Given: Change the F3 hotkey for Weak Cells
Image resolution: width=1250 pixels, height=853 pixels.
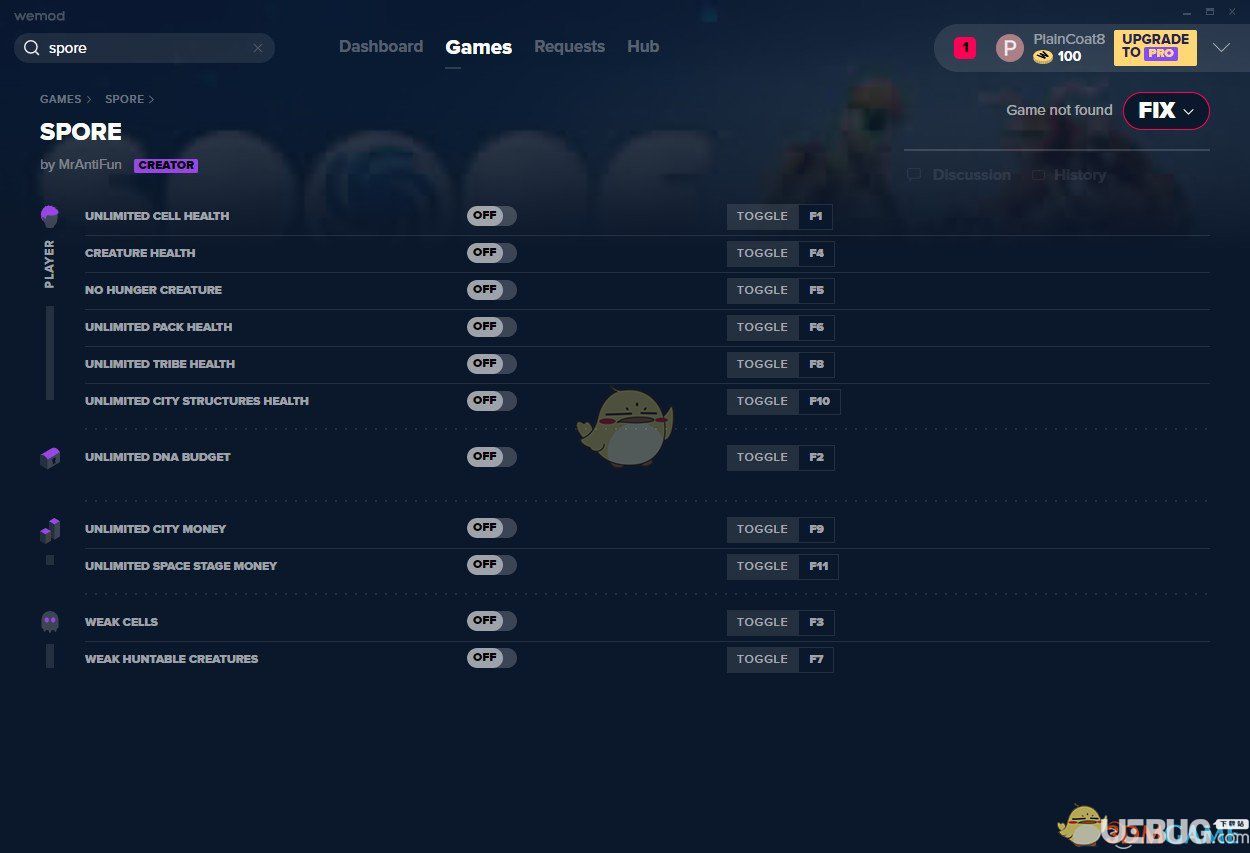Looking at the screenshot, I should [816, 622].
